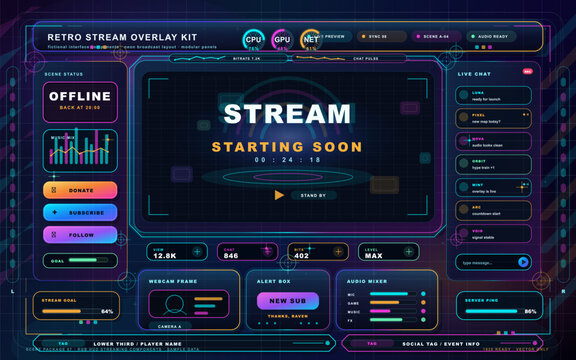Click the 00 : 24 : 18 countdown timer

click(x=288, y=160)
